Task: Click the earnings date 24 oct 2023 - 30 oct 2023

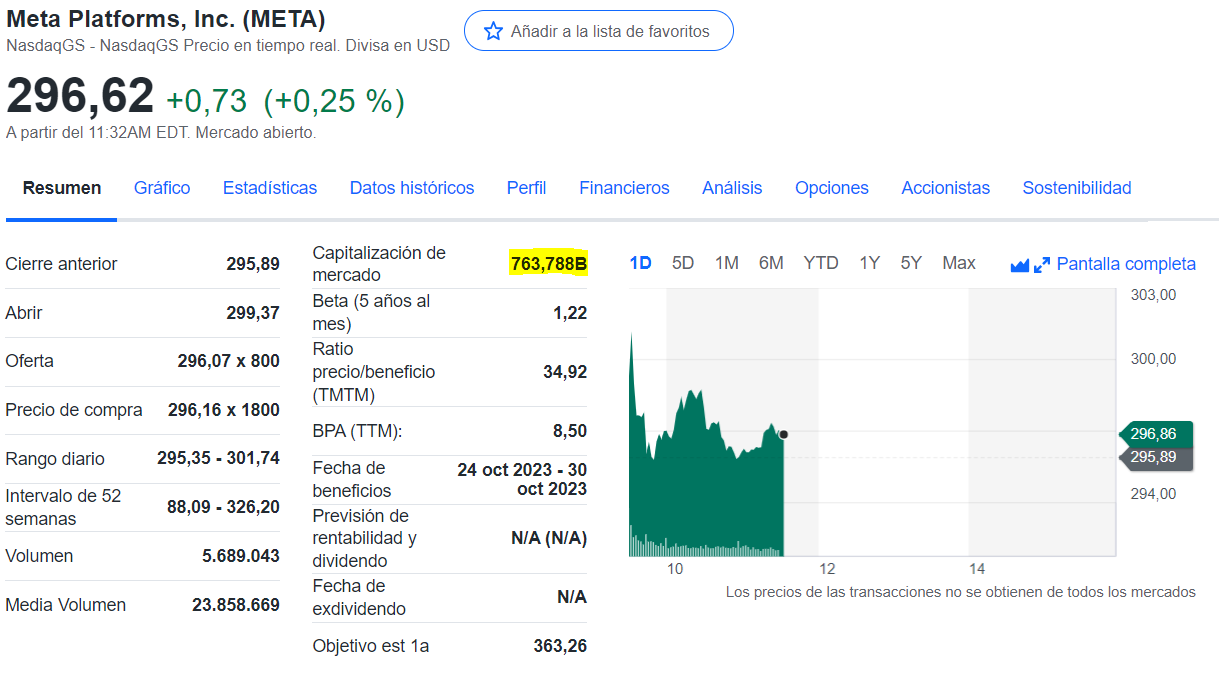Action: (522, 479)
